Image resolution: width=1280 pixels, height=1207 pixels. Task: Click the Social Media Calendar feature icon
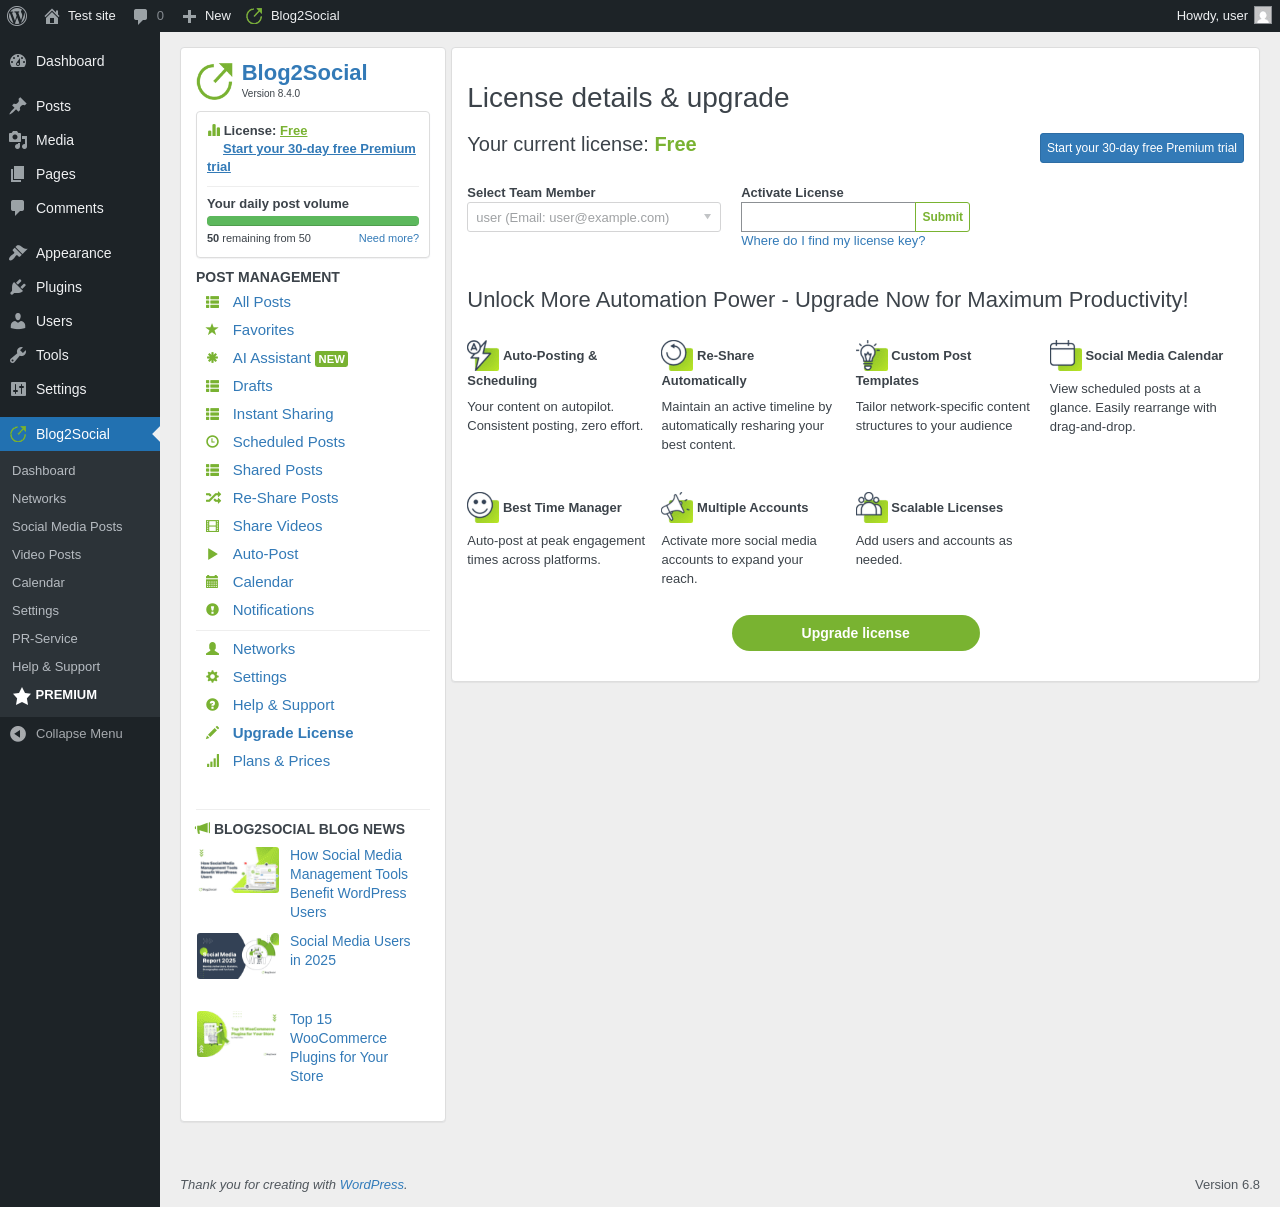[1065, 355]
